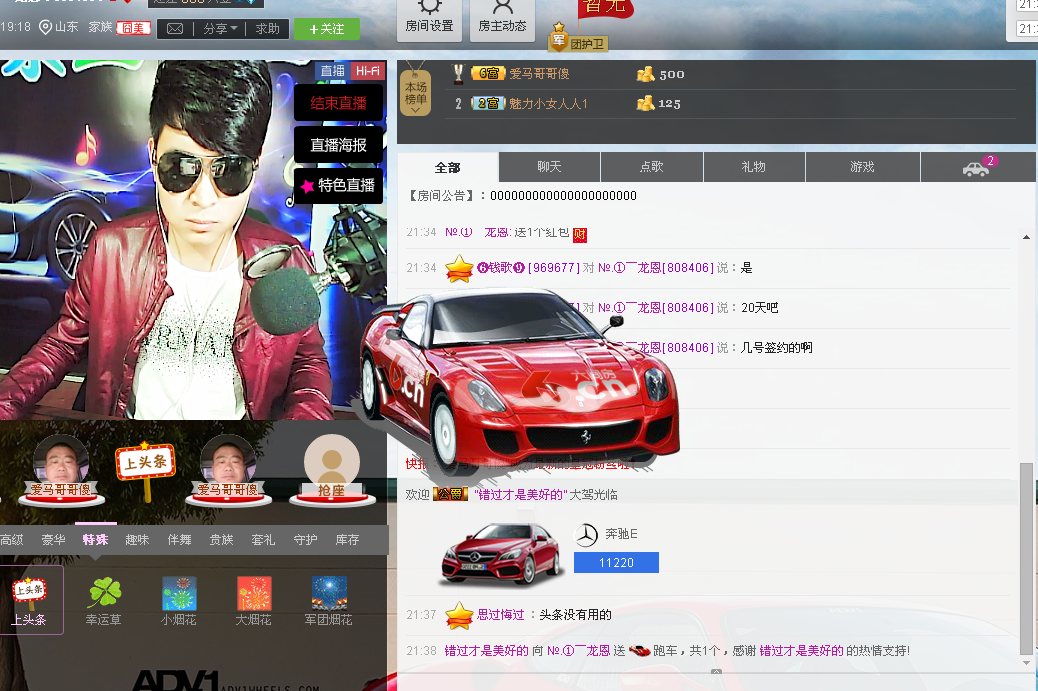Choose the 幸运草 lucky clover gift

[104, 600]
